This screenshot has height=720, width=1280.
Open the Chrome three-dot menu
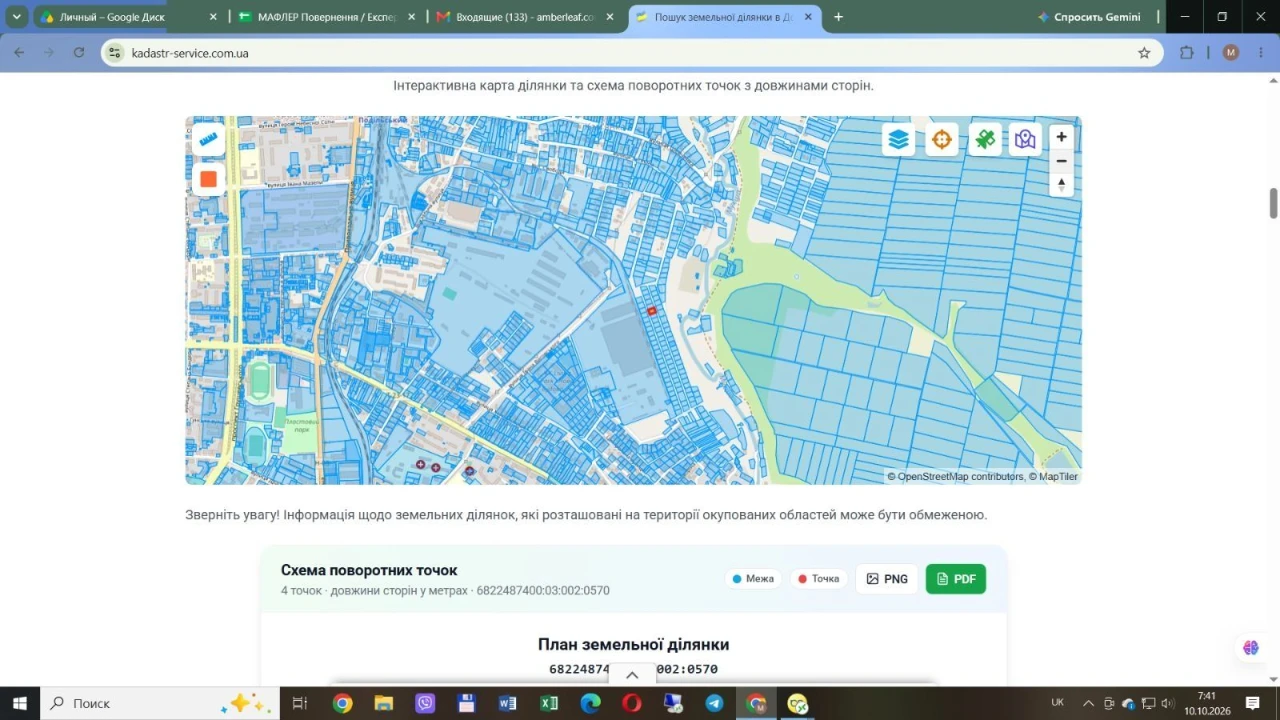pyautogui.click(x=1261, y=53)
